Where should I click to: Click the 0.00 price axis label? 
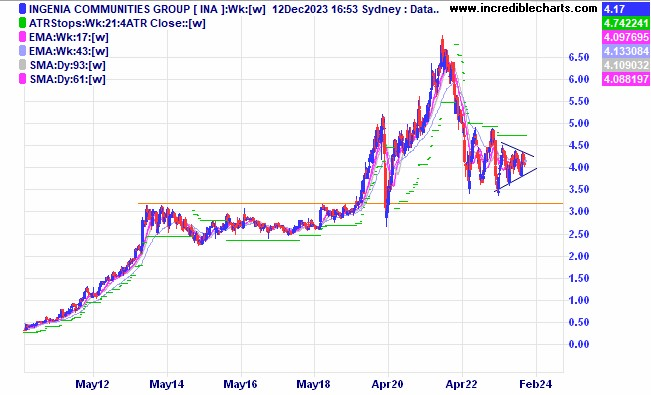point(579,344)
